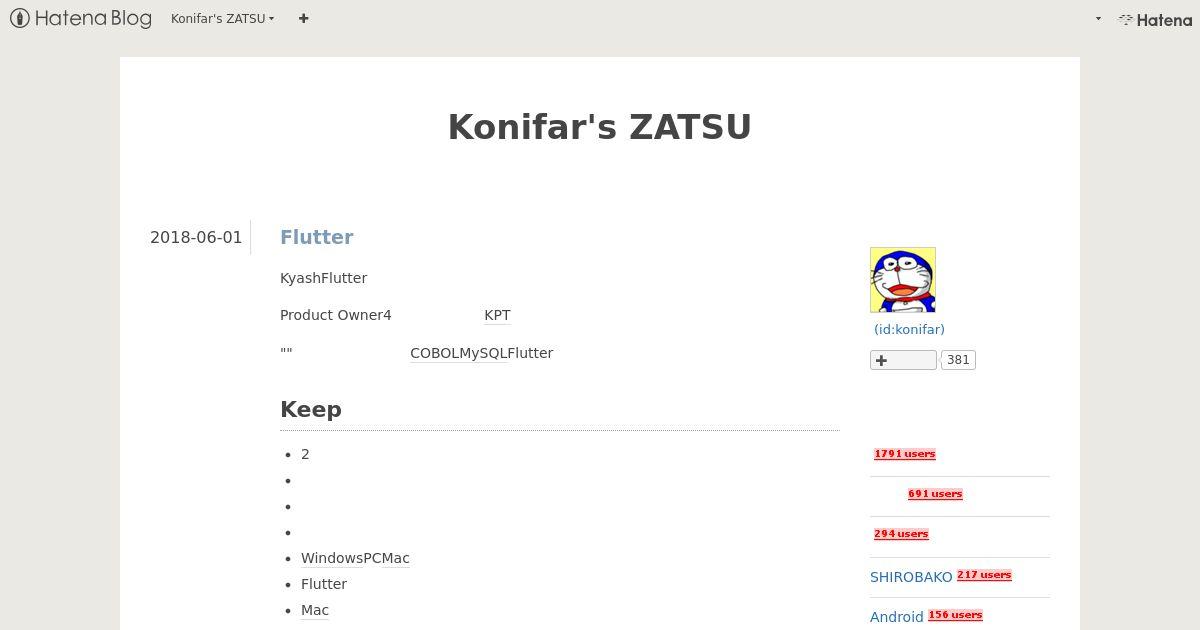
Task: Open the 294 users bookmark badge
Action: (x=901, y=534)
